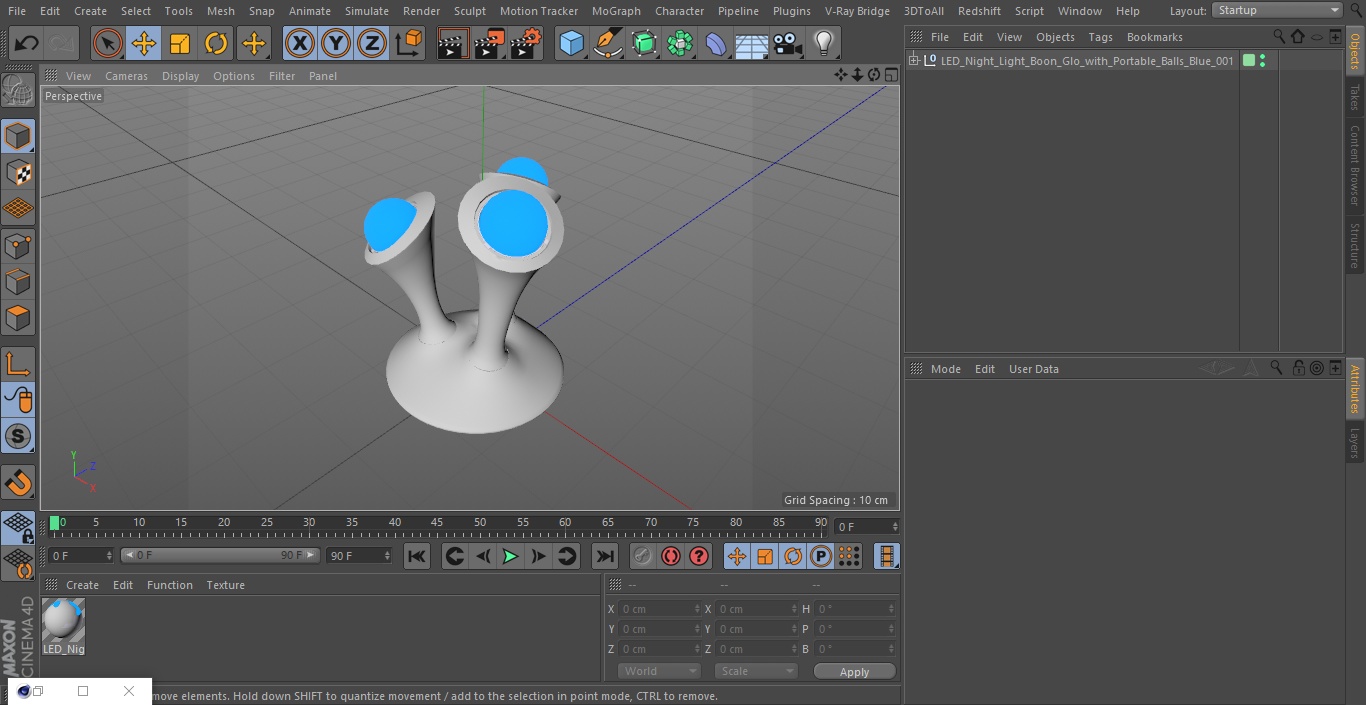Switch to Texture mode

coord(18,172)
